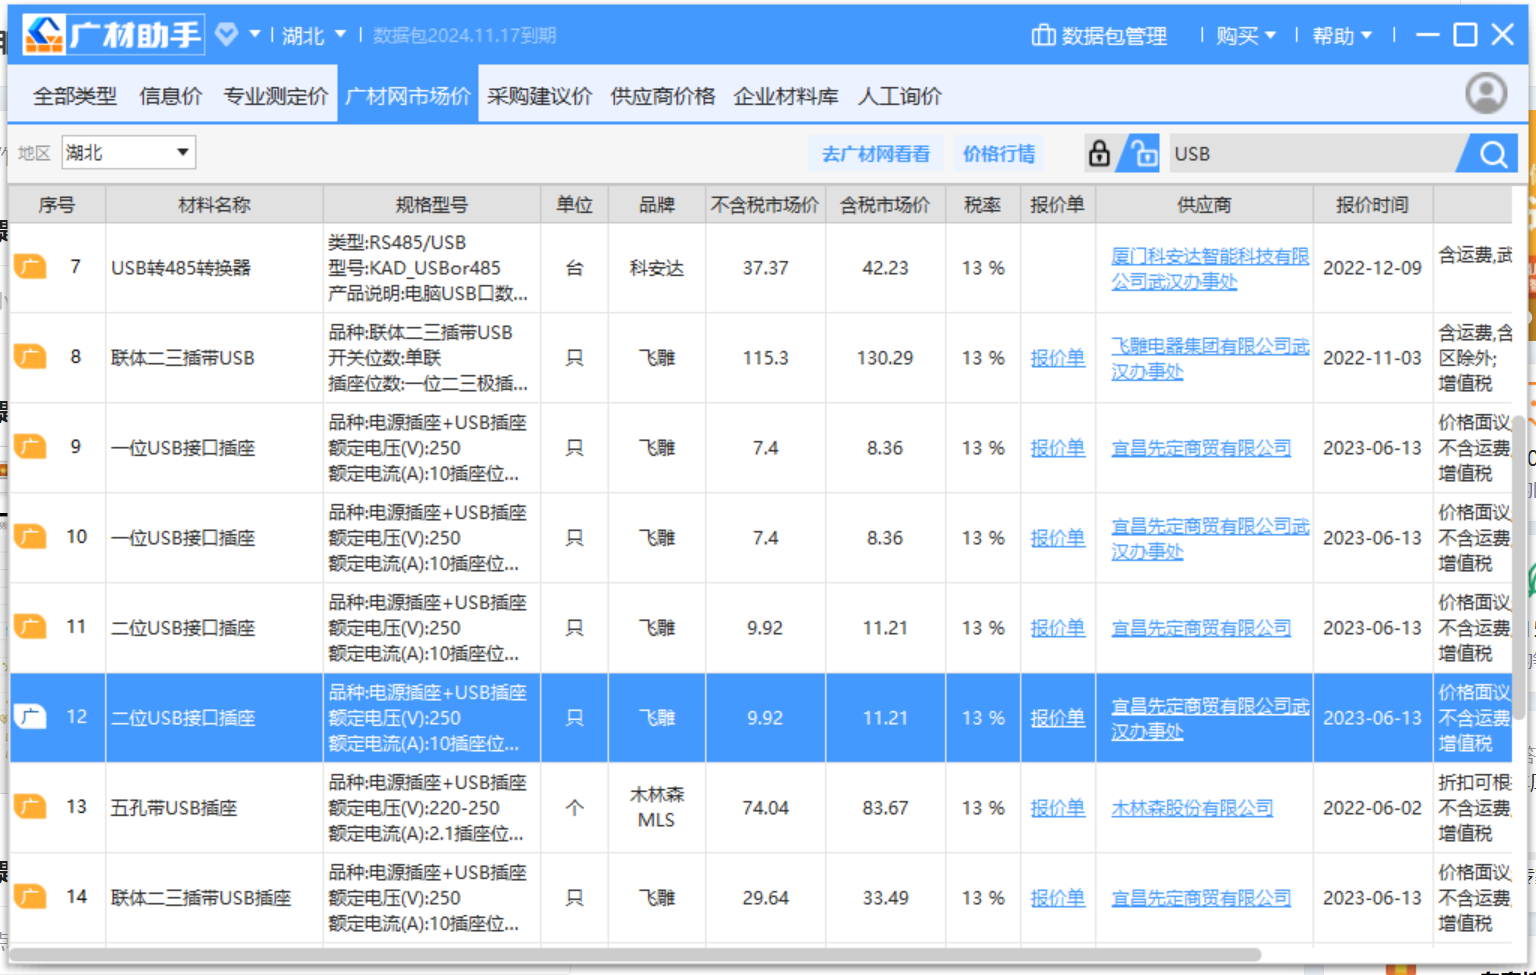Click the 含税市场价 column header

885,205
